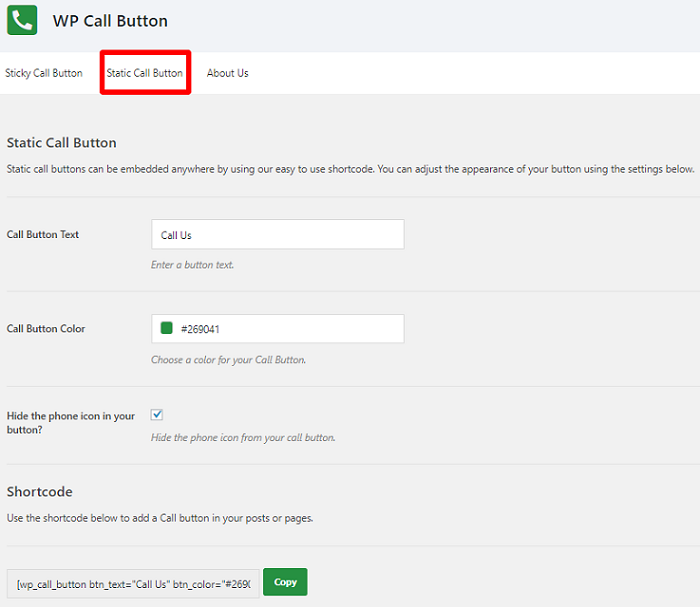
Task: Uncheck the hide phone icon checkbox
Action: [x=157, y=415]
